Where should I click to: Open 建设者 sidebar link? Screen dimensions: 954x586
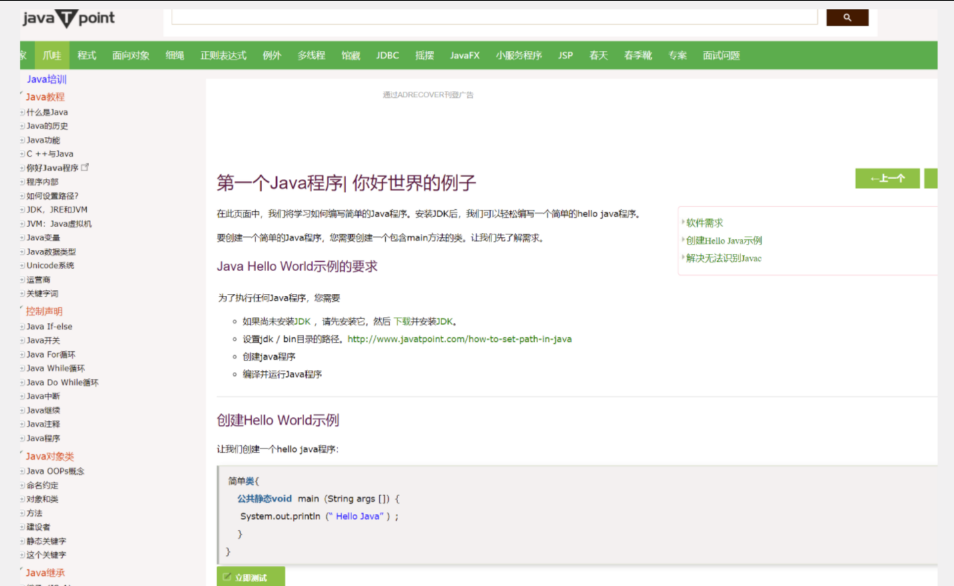[x=38, y=527]
